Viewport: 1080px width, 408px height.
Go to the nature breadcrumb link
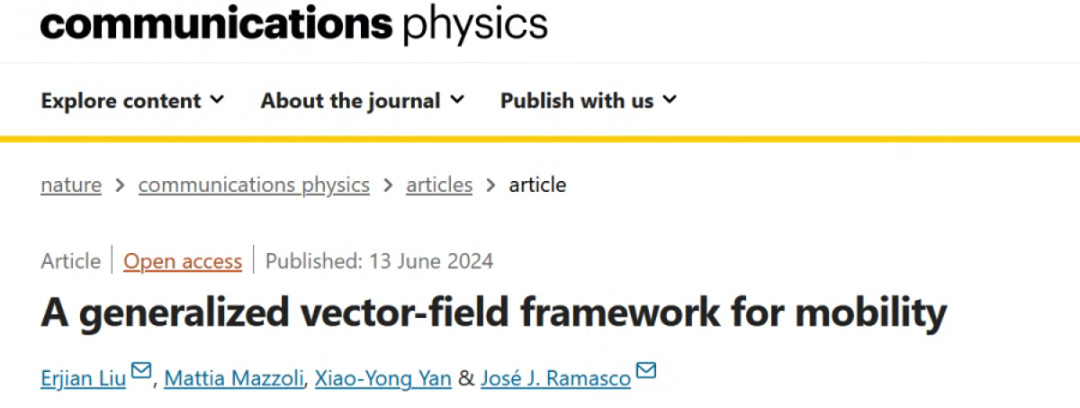[x=71, y=185]
